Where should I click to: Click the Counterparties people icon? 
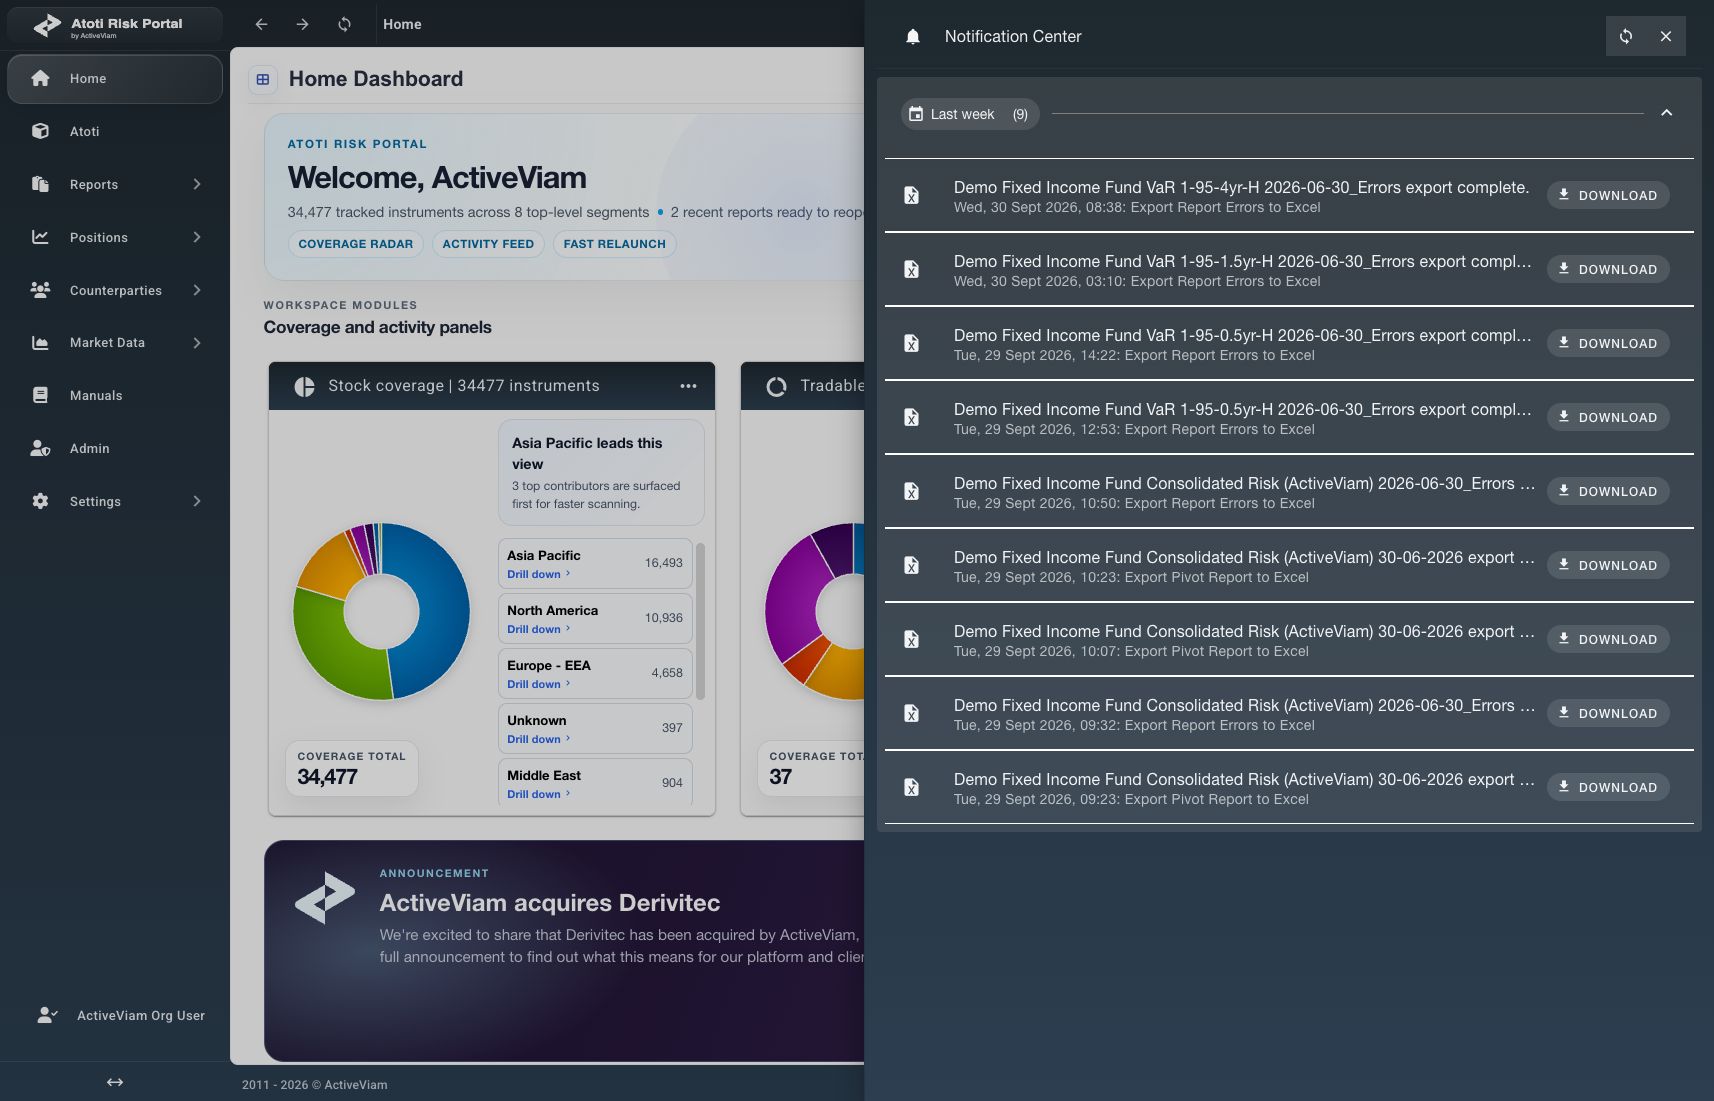[40, 290]
